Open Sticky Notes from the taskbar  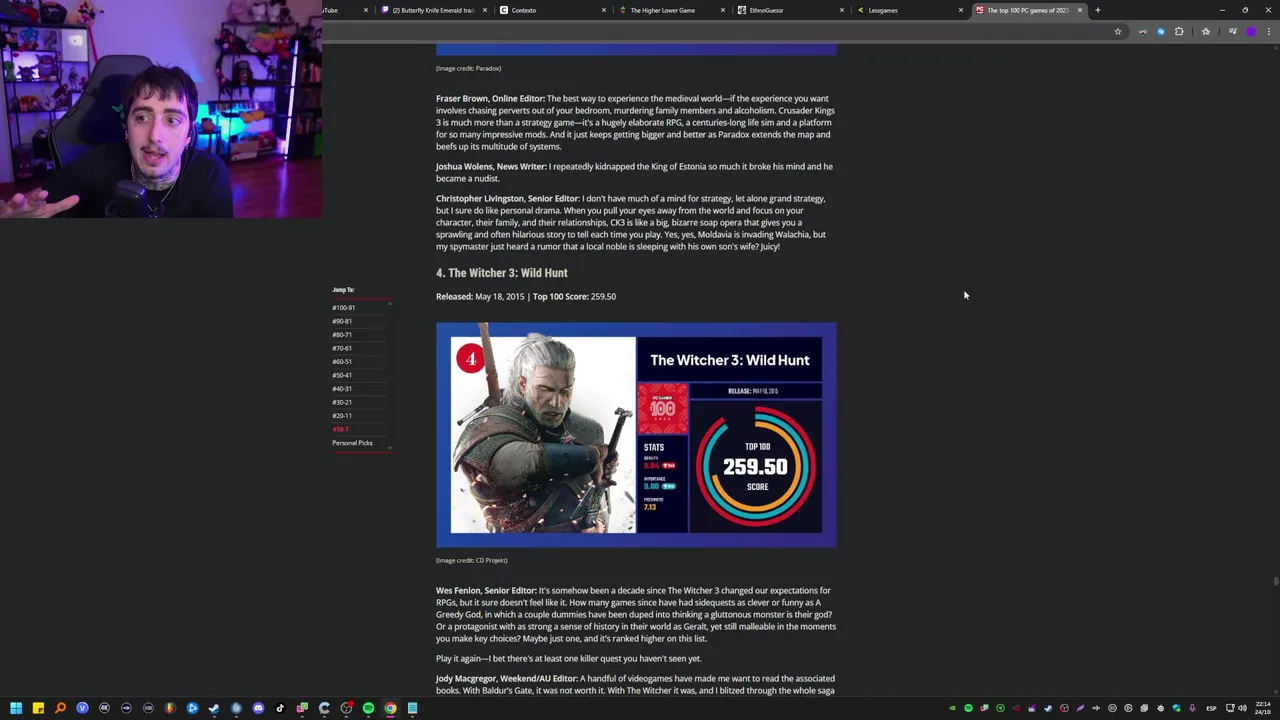tap(38, 708)
